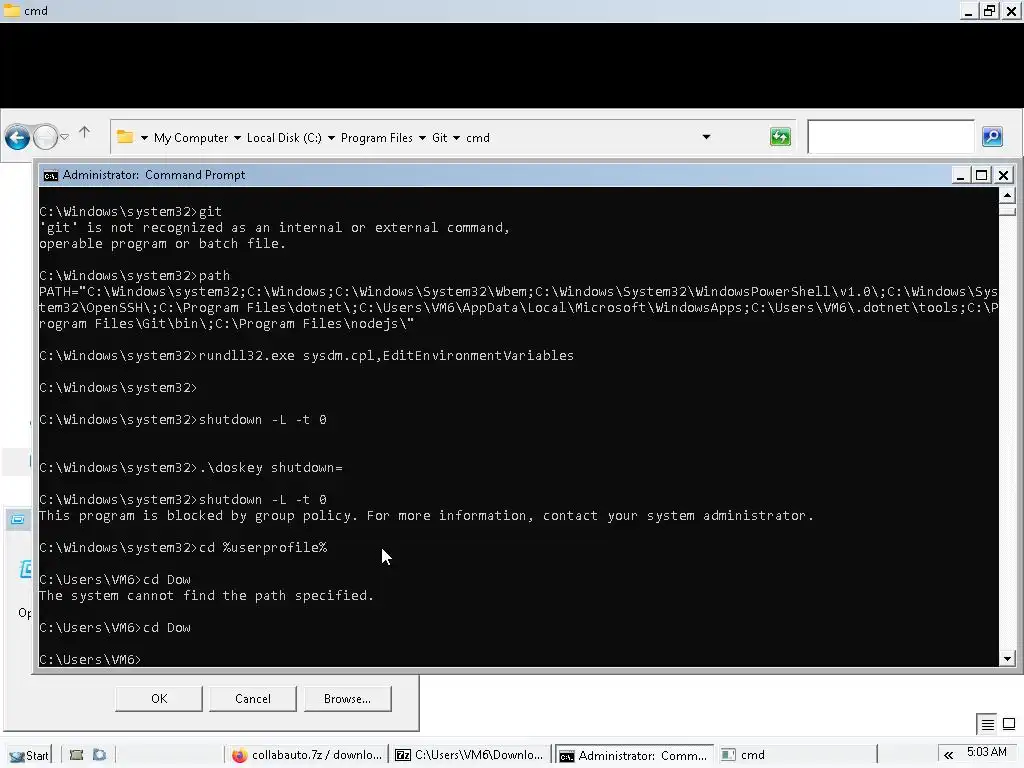
Task: Open Command Prompt system menu icon
Action: (50, 175)
